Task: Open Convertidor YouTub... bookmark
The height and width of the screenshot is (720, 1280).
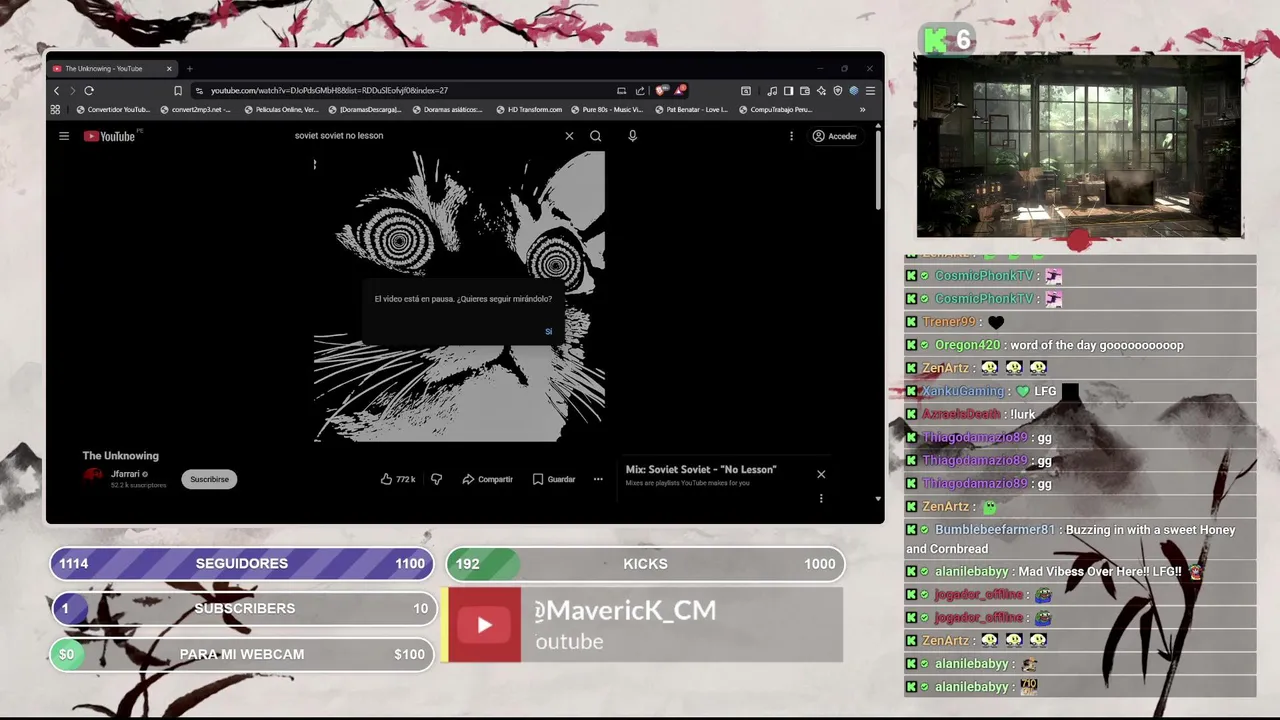Action: coord(113,109)
